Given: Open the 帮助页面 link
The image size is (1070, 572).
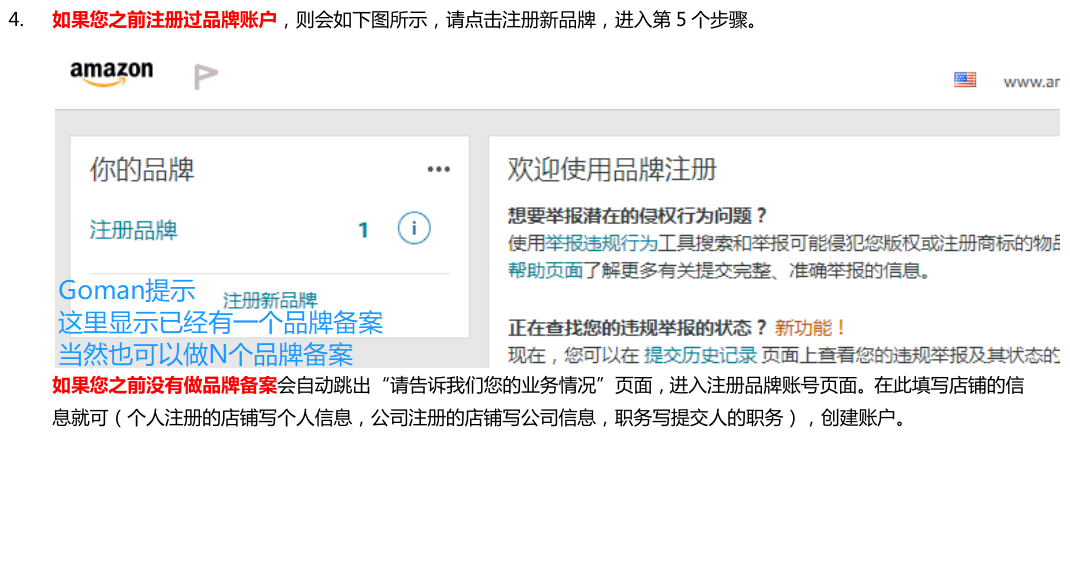Looking at the screenshot, I should [x=545, y=271].
